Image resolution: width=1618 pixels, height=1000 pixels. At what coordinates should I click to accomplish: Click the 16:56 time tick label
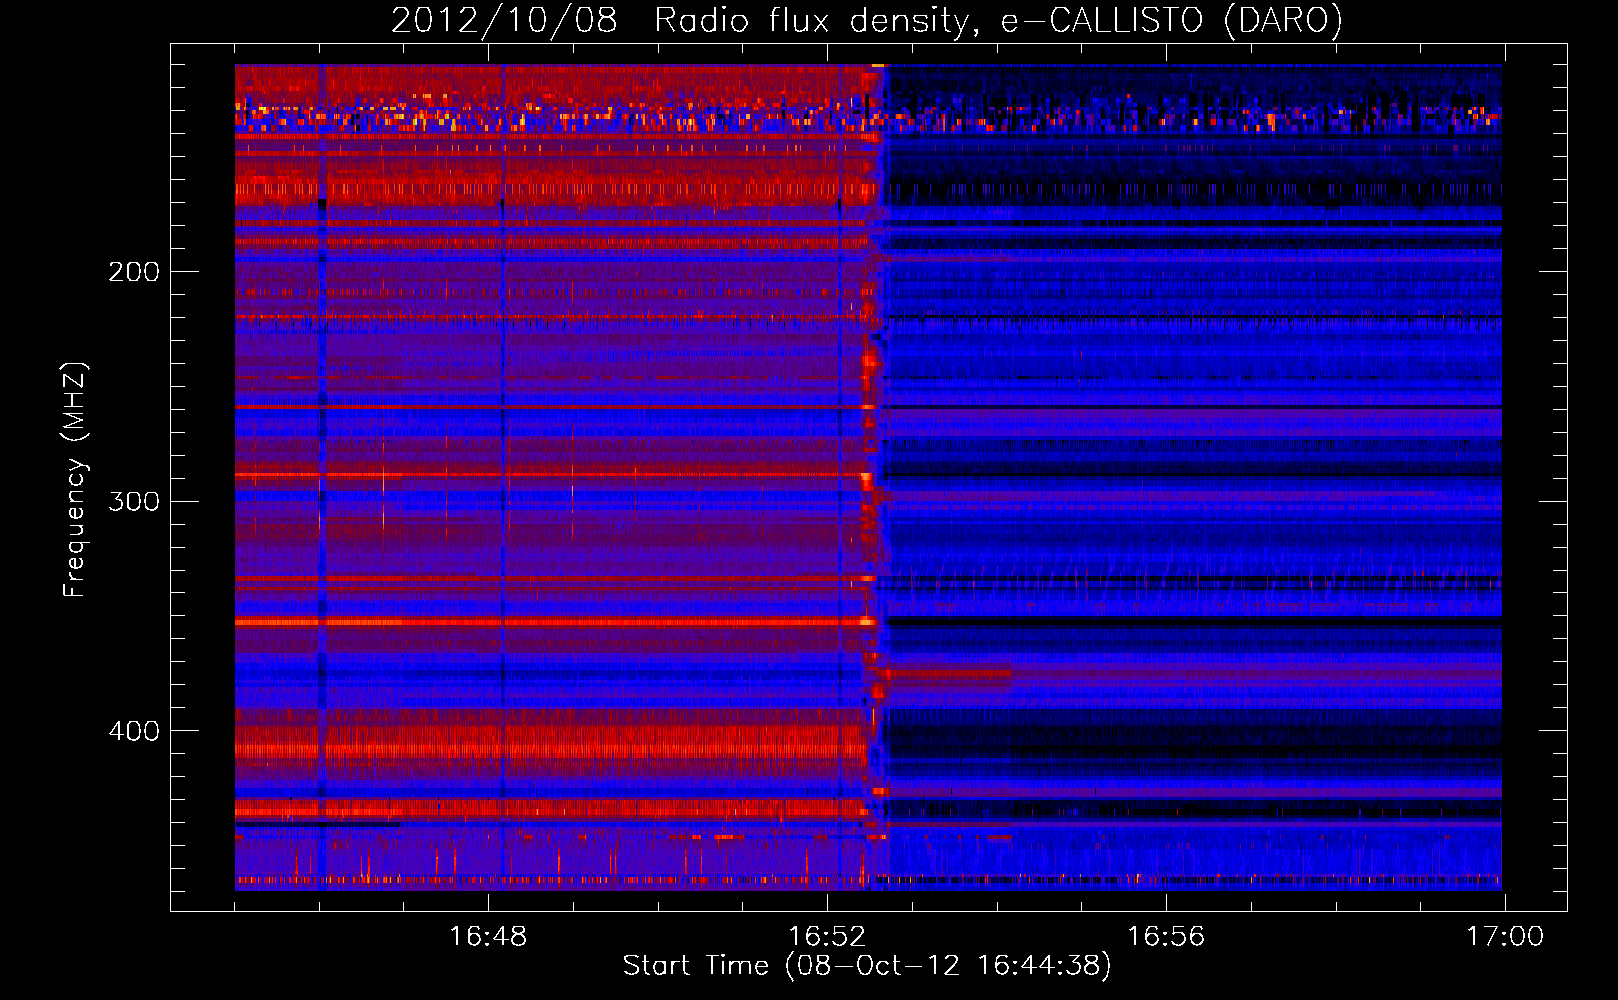(1166, 937)
